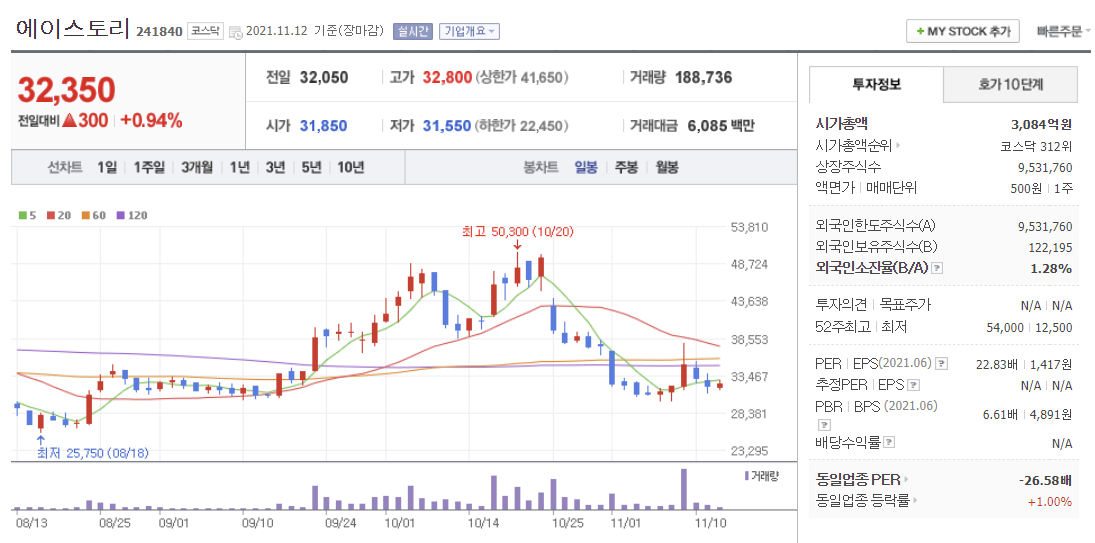Viewport: 1095px width, 543px height.
Task: Open the 기업개요 dropdown
Action: point(469,31)
